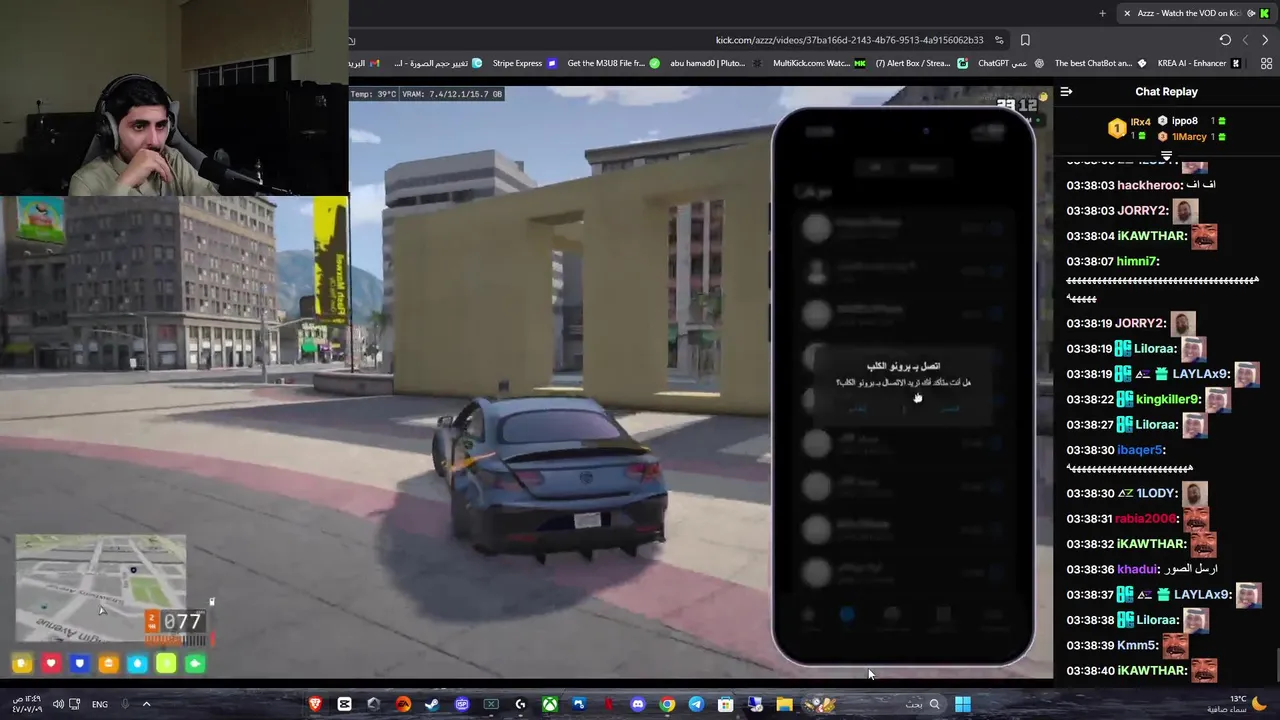Select top gifter IRx4 in the leaderboard
The width and height of the screenshot is (1280, 720).
1131,128
